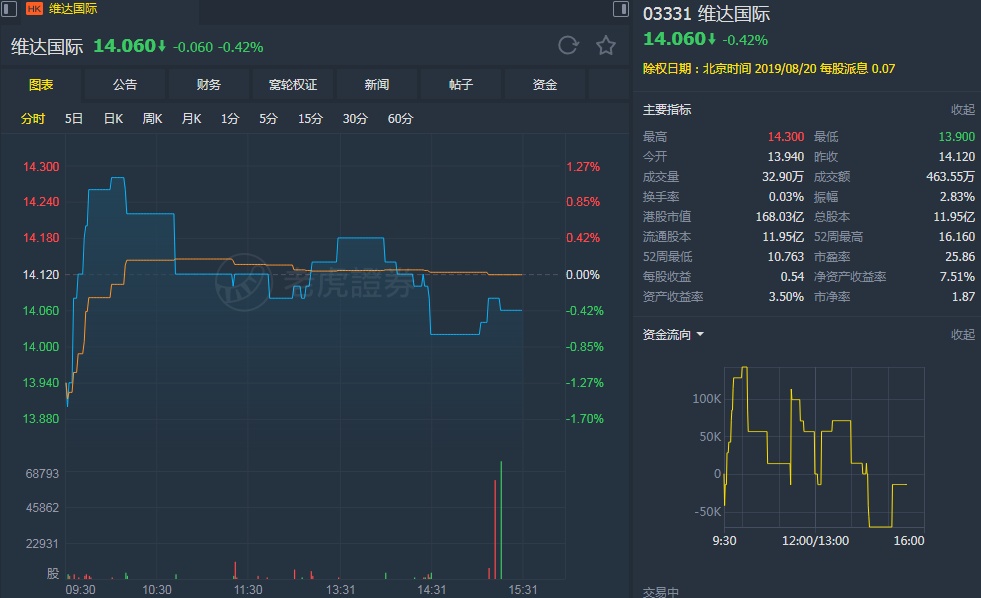Click the 03331 维达国际 header
The width and height of the screenshot is (981, 598).
[x=706, y=14]
